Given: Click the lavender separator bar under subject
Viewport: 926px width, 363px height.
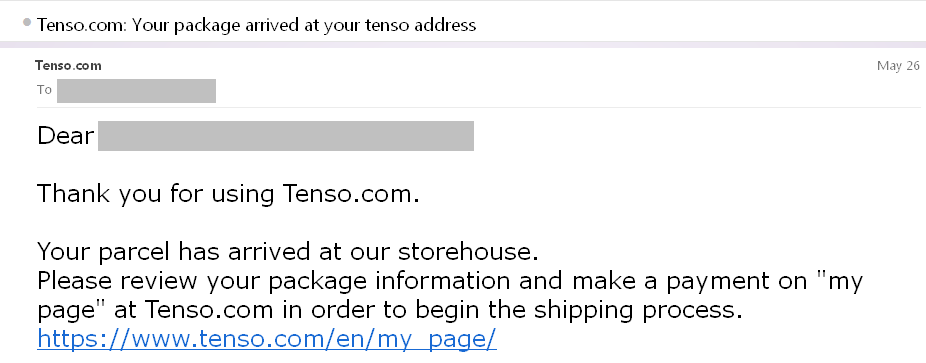Looking at the screenshot, I should (x=463, y=44).
